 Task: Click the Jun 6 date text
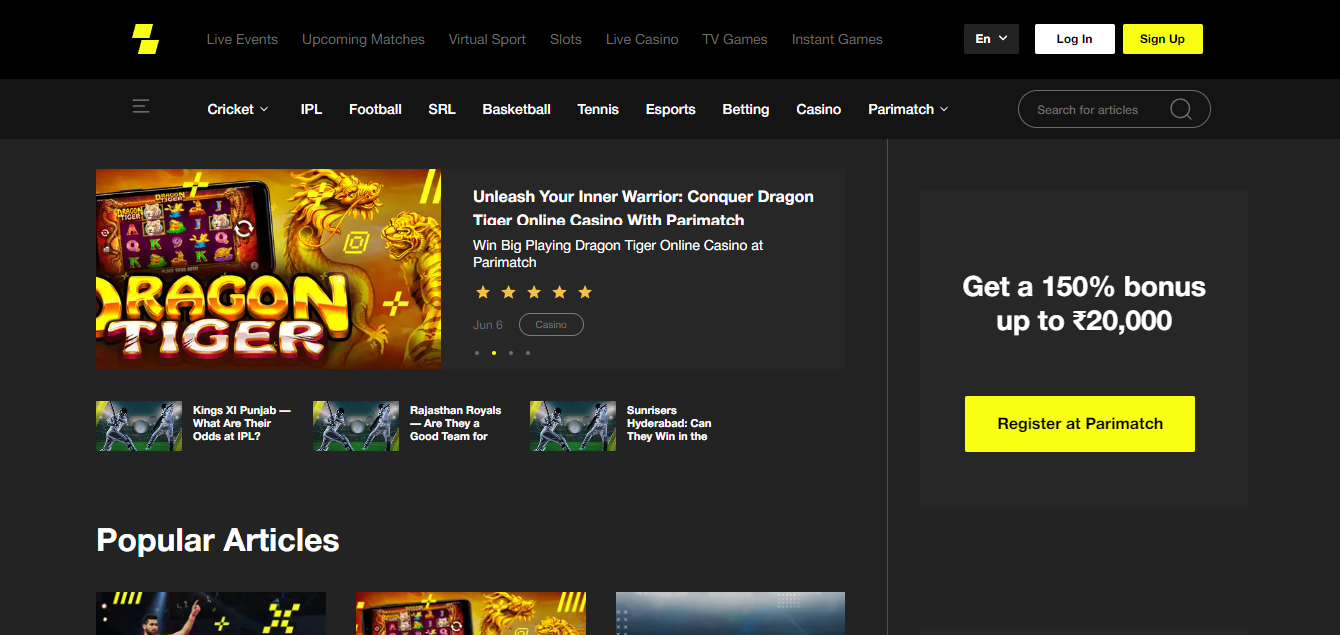tap(488, 325)
